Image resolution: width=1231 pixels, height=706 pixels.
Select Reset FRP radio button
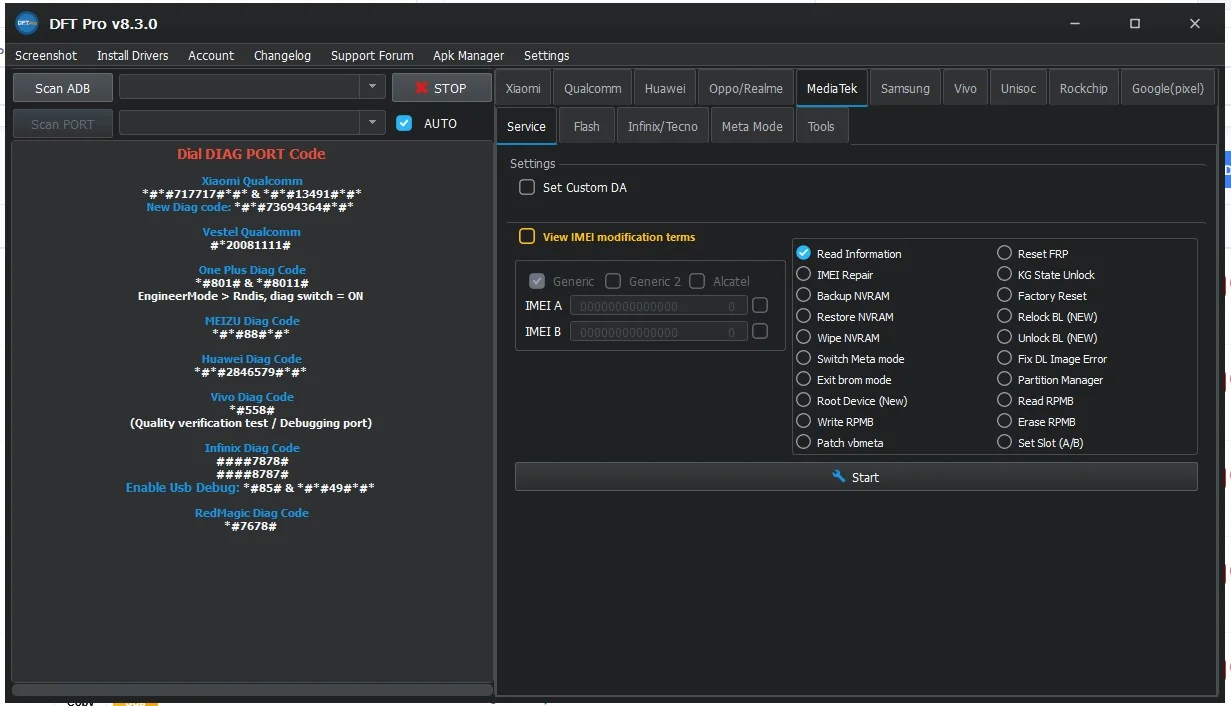tap(1005, 253)
